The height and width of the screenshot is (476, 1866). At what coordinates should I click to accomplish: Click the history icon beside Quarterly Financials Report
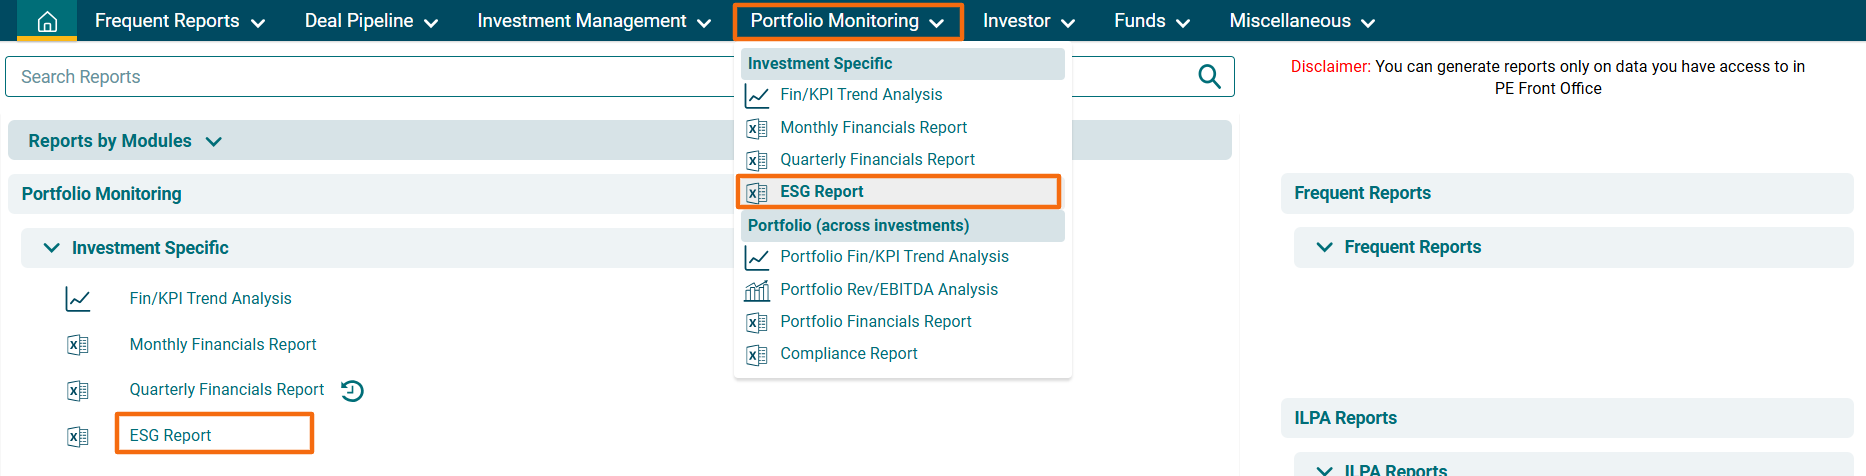352,390
